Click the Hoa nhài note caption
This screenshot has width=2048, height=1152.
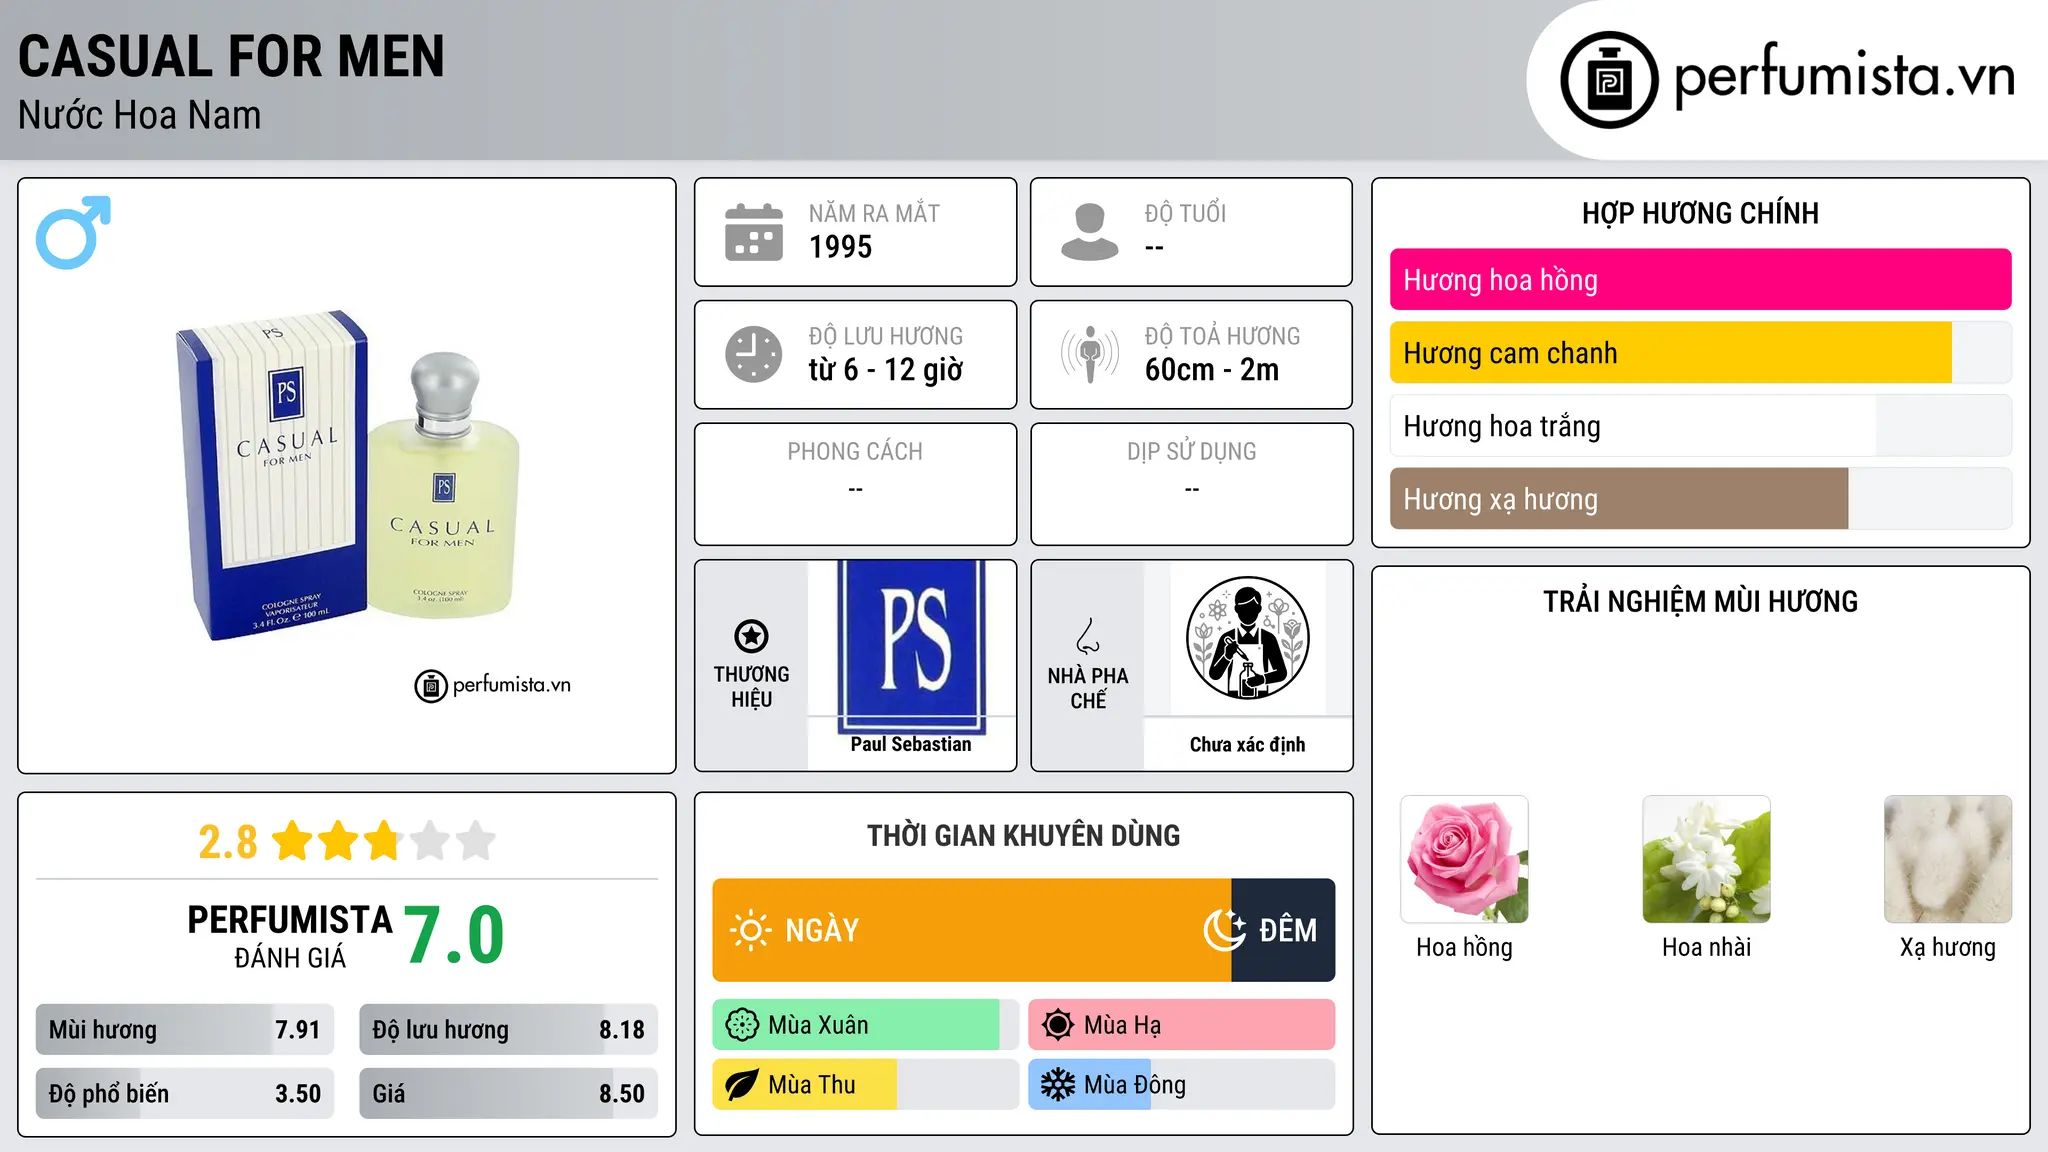(1706, 947)
